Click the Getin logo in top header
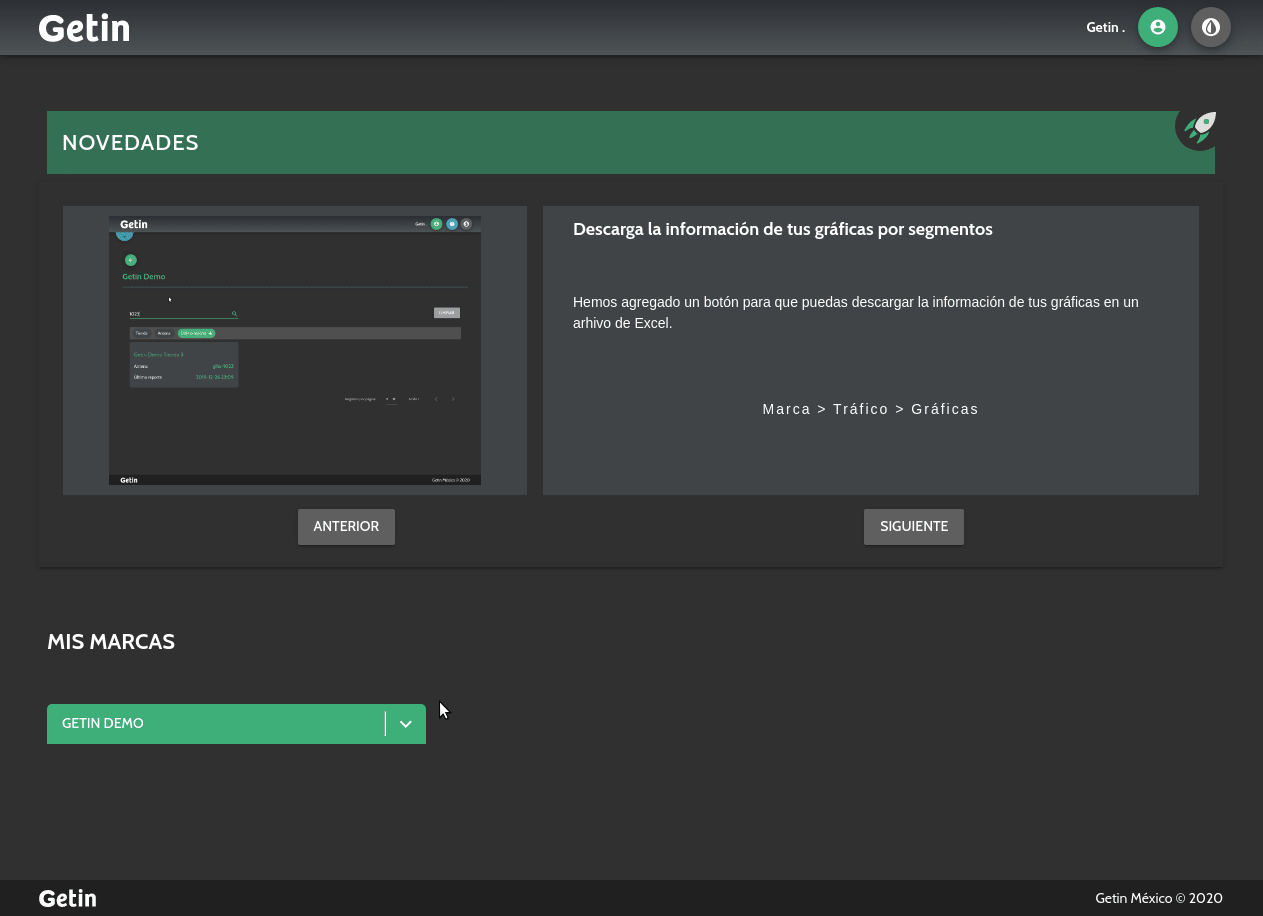 [x=84, y=28]
